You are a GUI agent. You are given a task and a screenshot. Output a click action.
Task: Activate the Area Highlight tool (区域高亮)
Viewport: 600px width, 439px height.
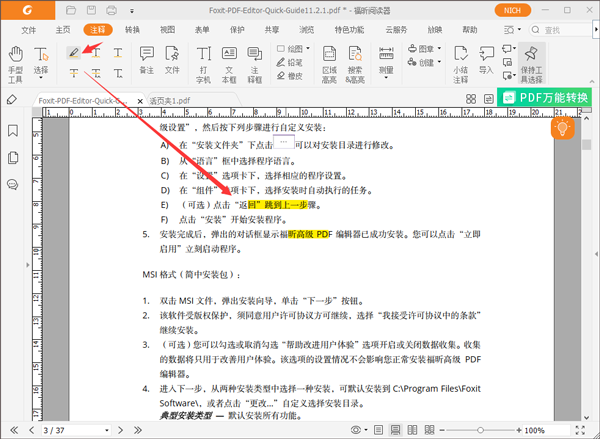[x=329, y=60]
